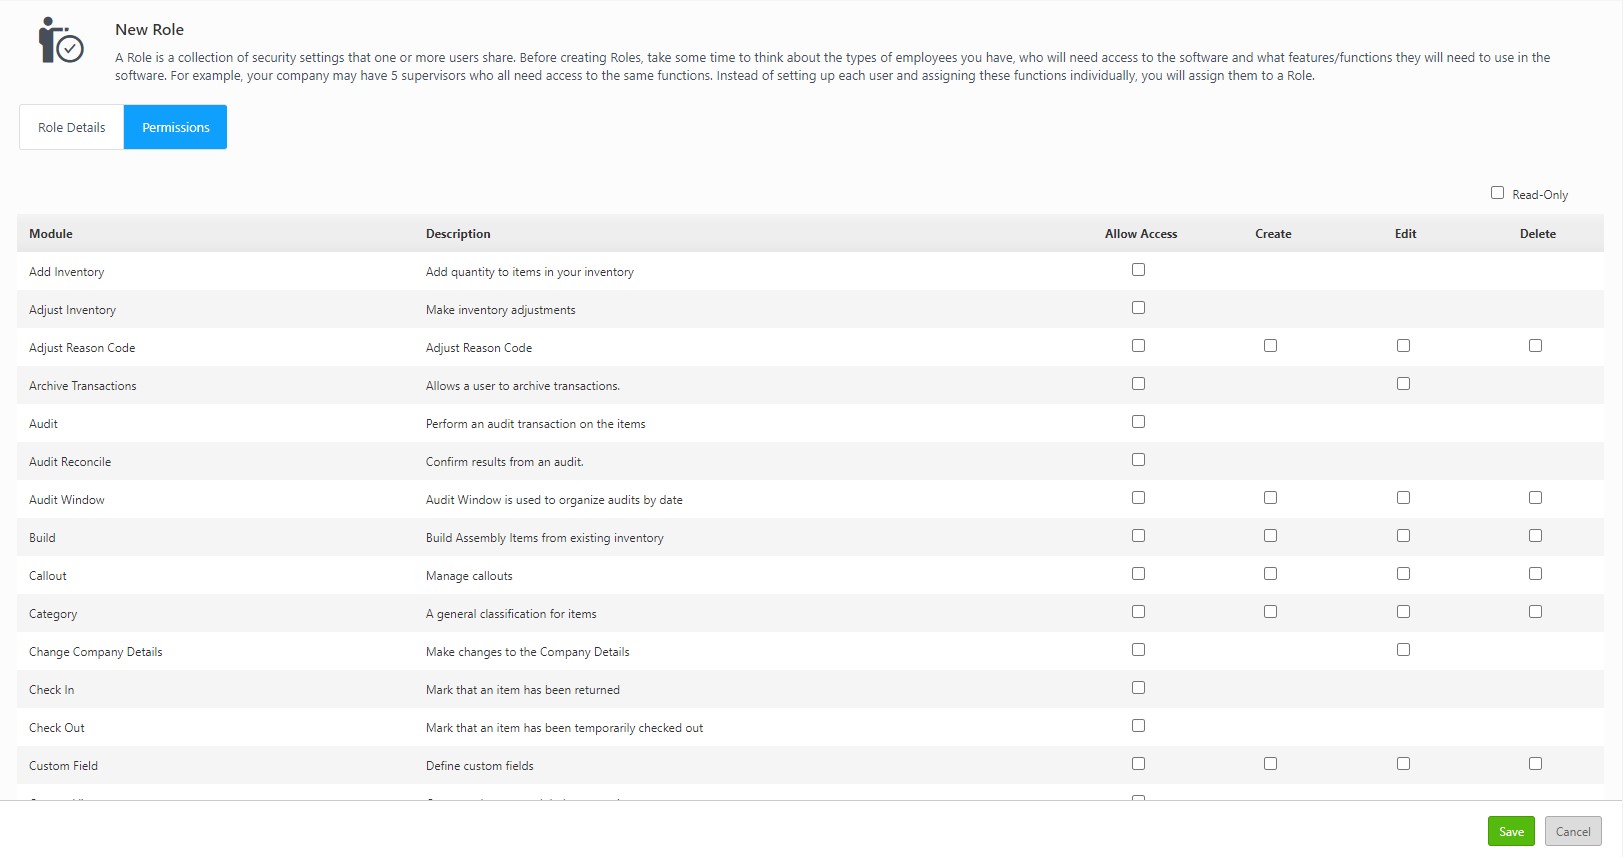Click the New Role user icon
Screen dimensions: 1623x857
tap(60, 41)
